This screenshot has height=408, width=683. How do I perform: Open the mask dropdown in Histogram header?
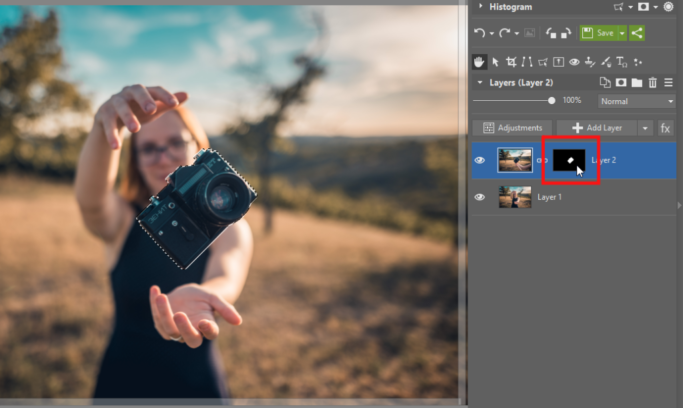pos(655,7)
